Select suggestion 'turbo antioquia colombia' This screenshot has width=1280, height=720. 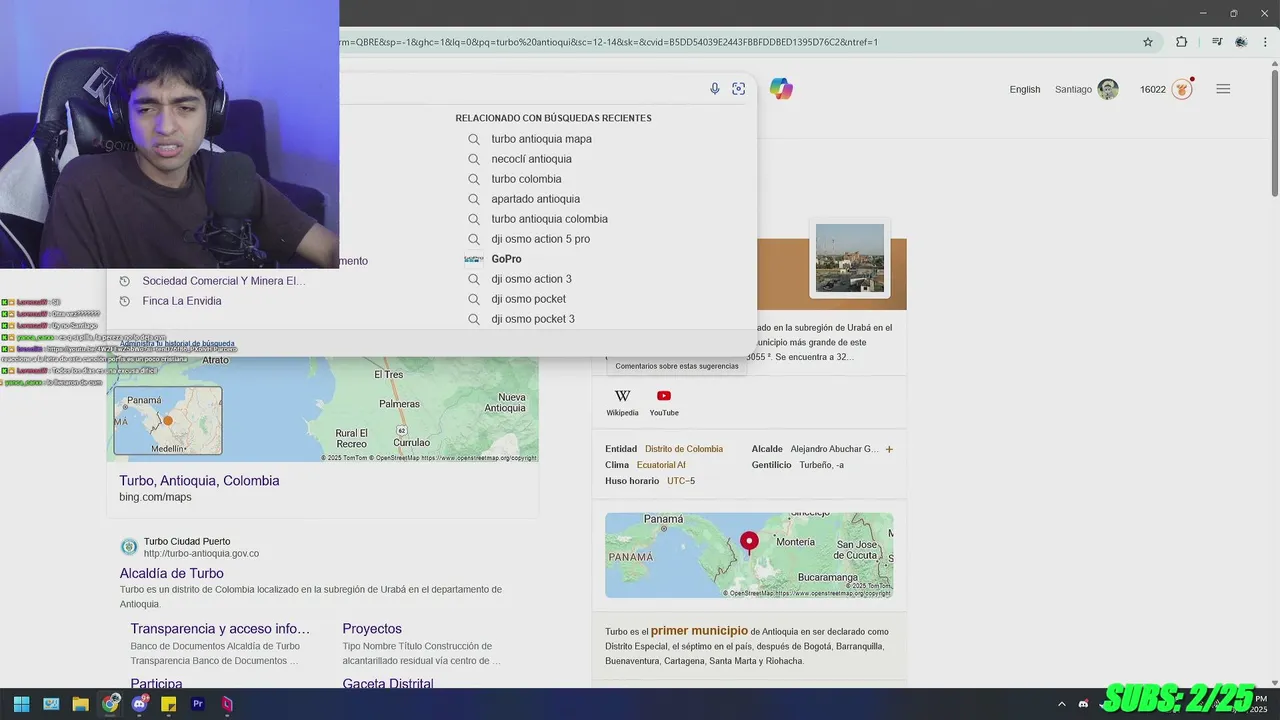549,219
